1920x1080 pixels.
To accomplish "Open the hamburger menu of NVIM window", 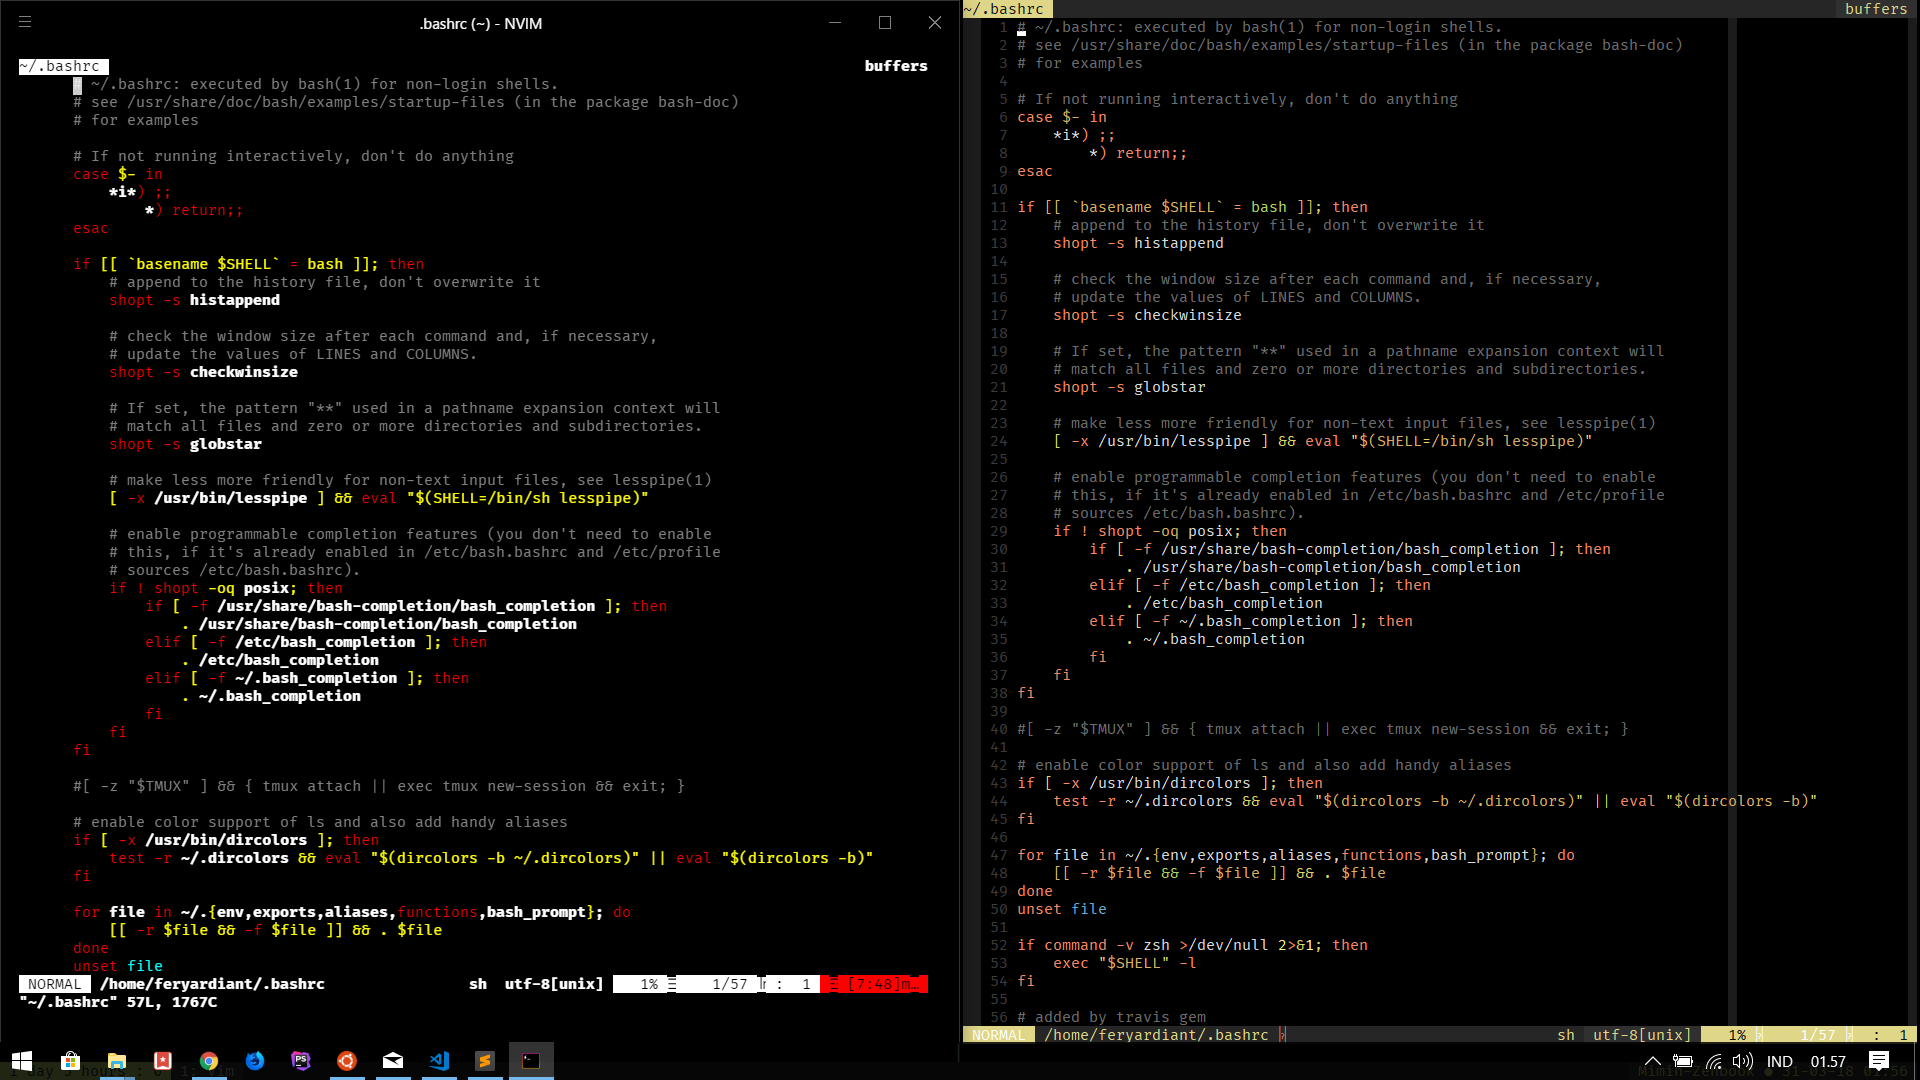I will point(25,22).
